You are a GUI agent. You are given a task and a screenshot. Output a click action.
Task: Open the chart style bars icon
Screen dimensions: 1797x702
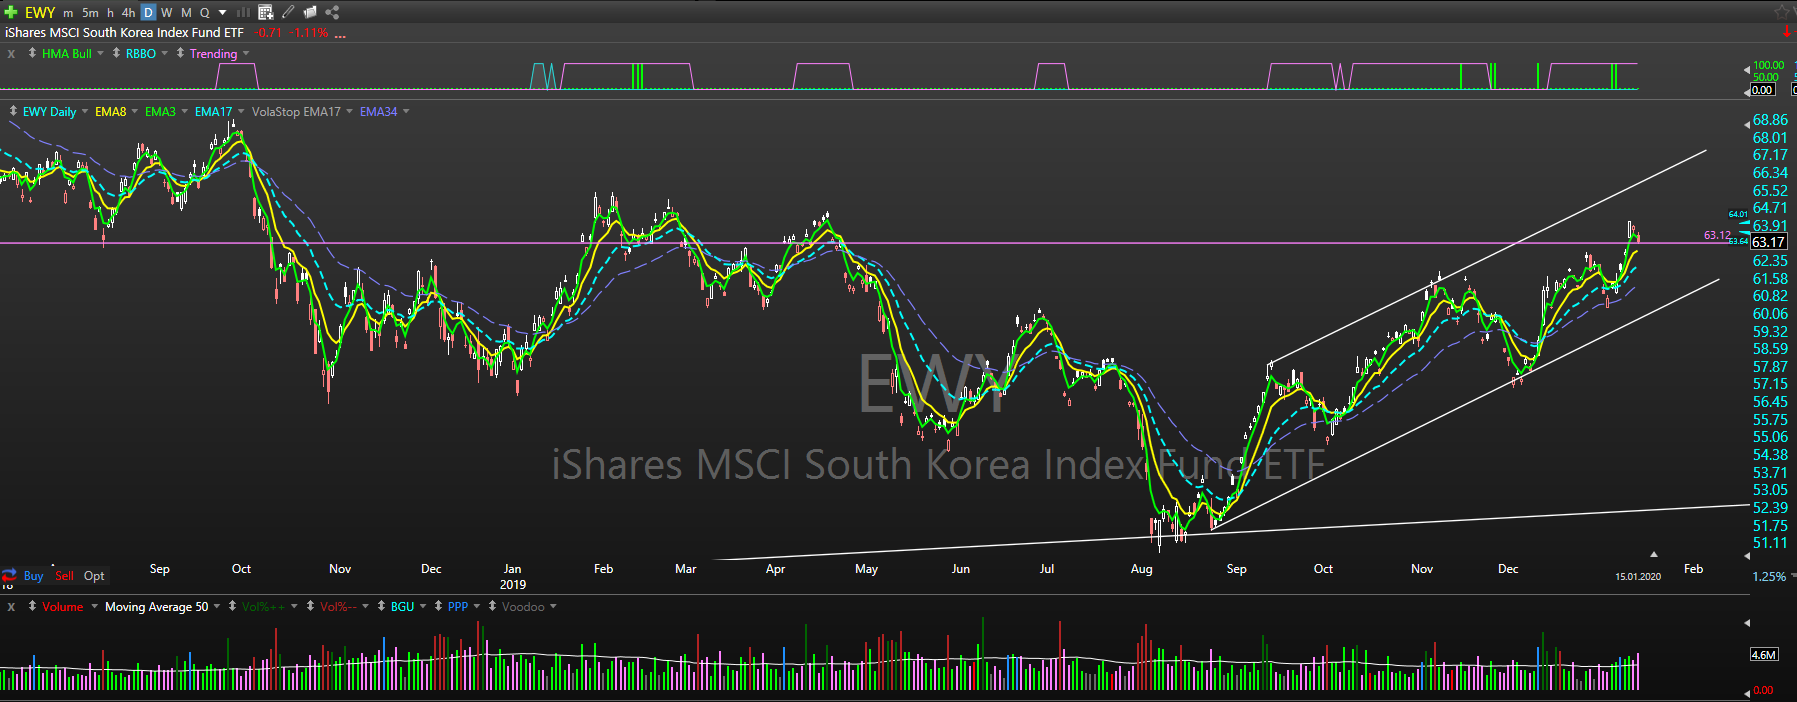pyautogui.click(x=242, y=12)
